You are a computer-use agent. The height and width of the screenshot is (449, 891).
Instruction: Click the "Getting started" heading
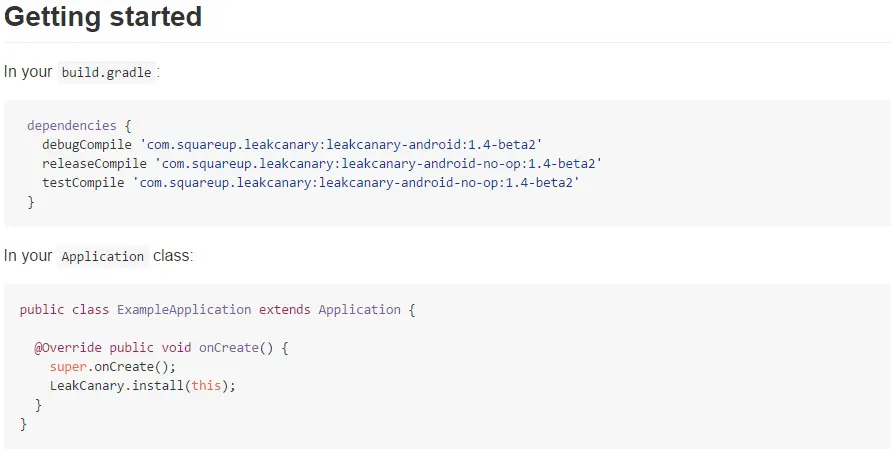coord(103,17)
